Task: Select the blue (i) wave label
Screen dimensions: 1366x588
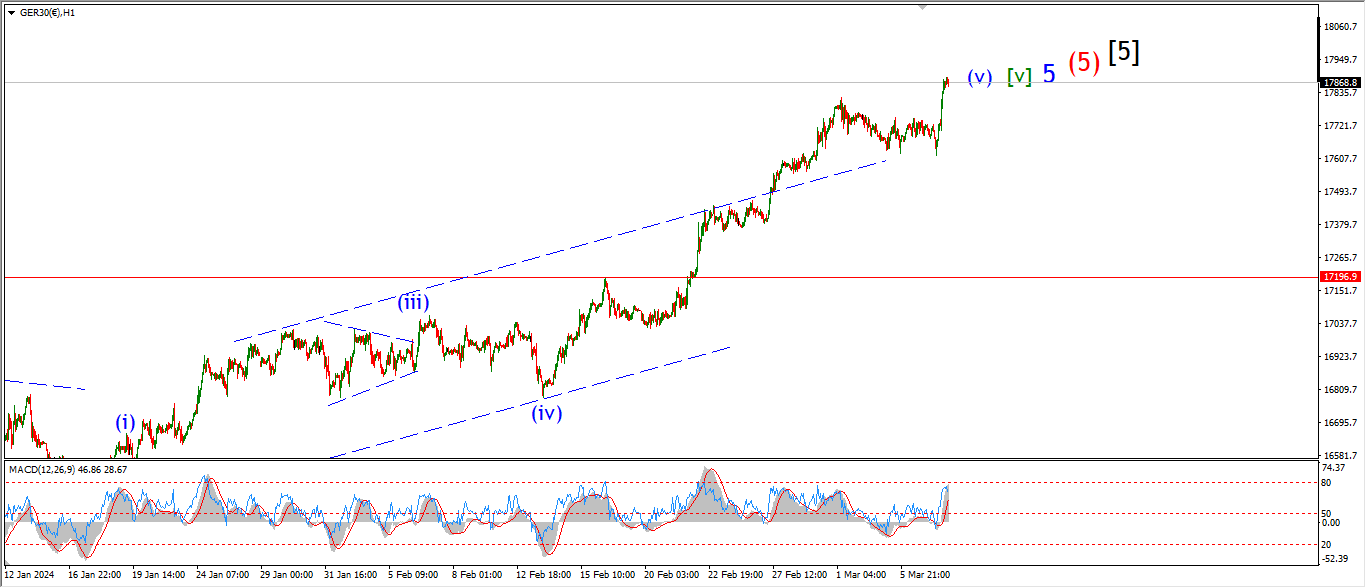Action: [x=124, y=422]
